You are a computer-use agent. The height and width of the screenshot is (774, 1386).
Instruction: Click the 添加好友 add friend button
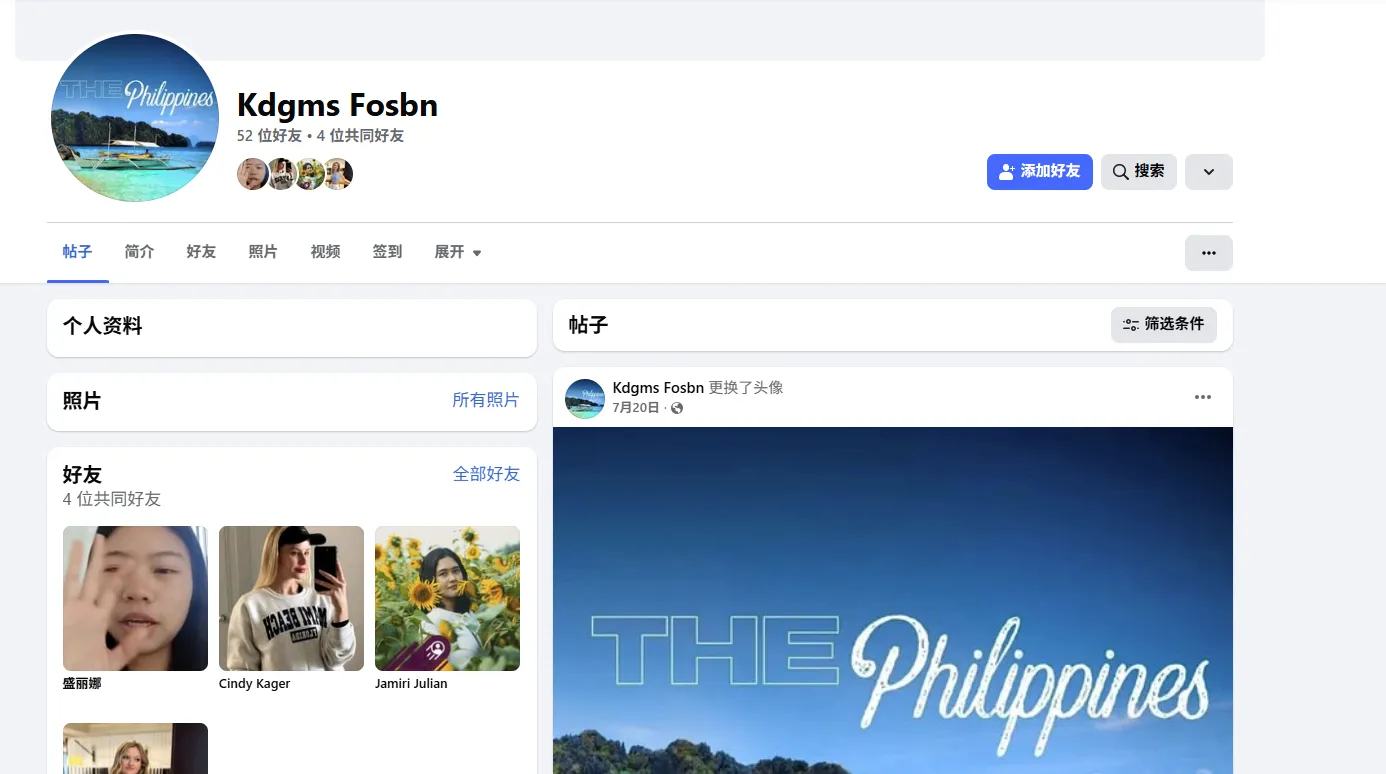pos(1039,172)
